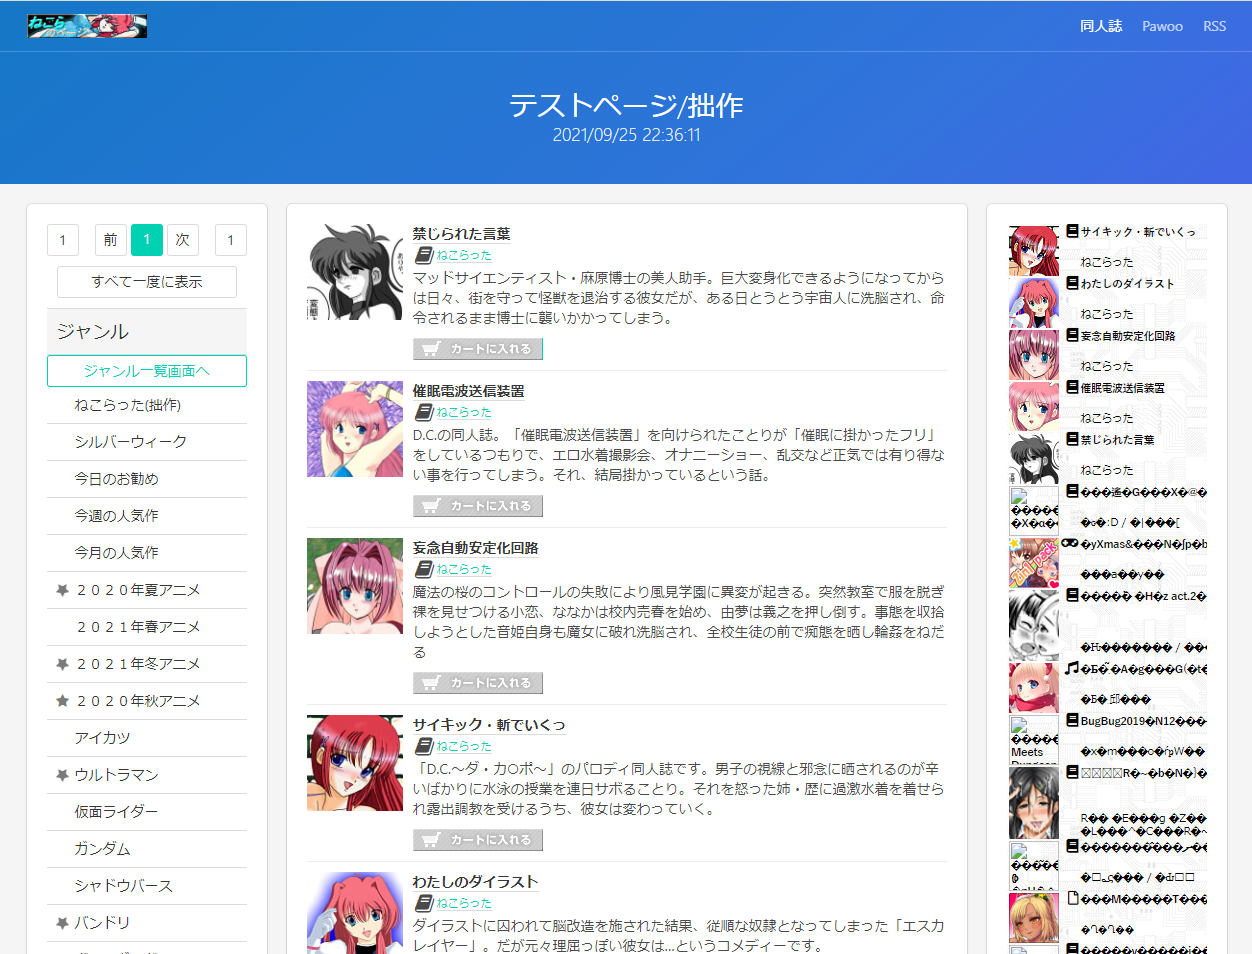Open sidebar BugBug2019 item title
The image size is (1252, 954).
[x=1144, y=721]
